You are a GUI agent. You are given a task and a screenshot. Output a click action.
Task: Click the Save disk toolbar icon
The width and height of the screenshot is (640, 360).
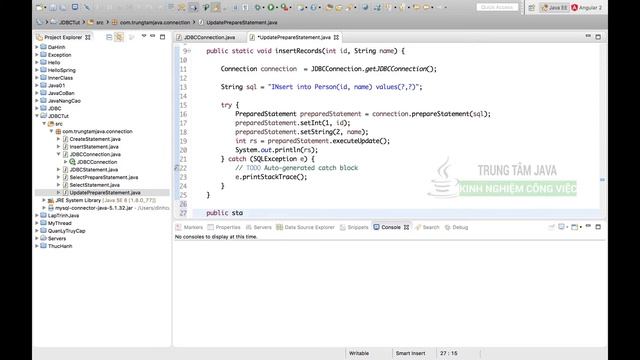[x=53, y=7]
